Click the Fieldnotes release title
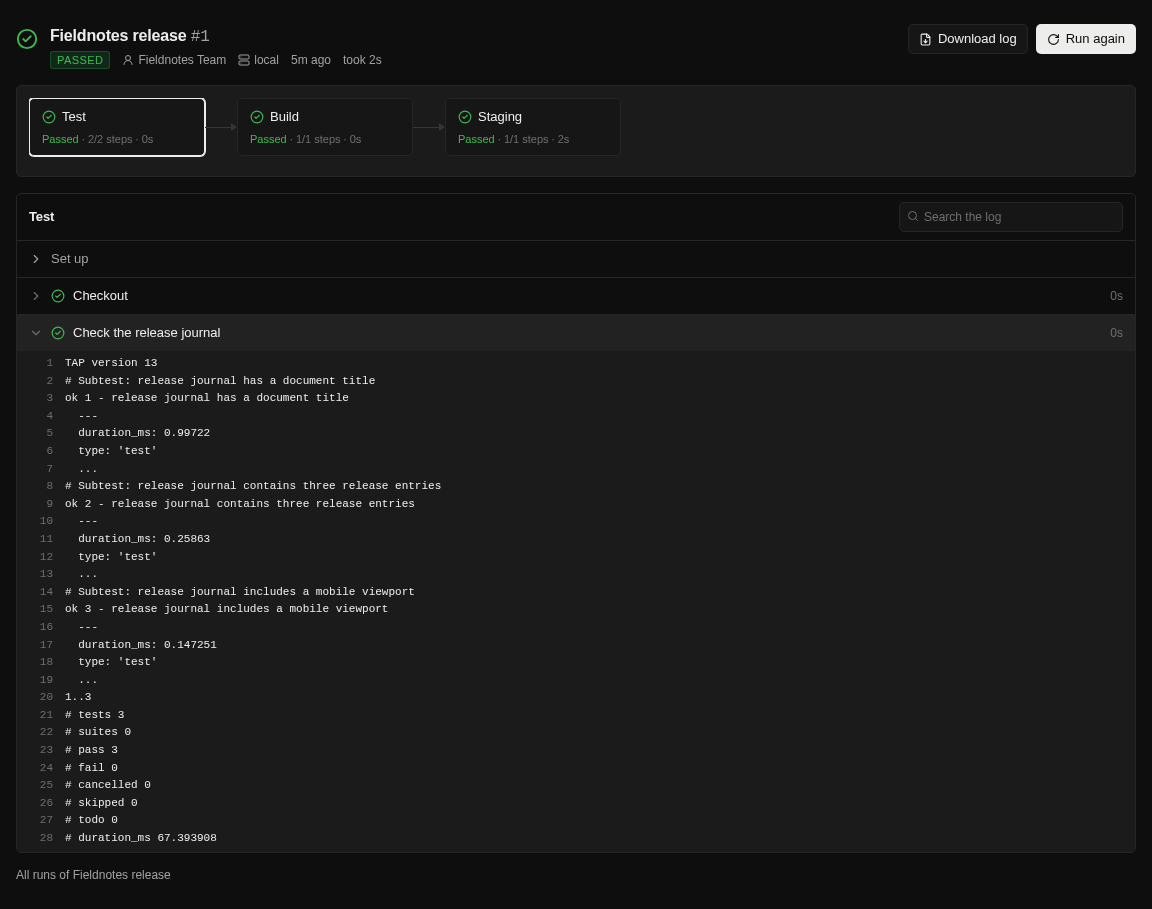Screen dimensions: 1152x909 pos(118,35)
